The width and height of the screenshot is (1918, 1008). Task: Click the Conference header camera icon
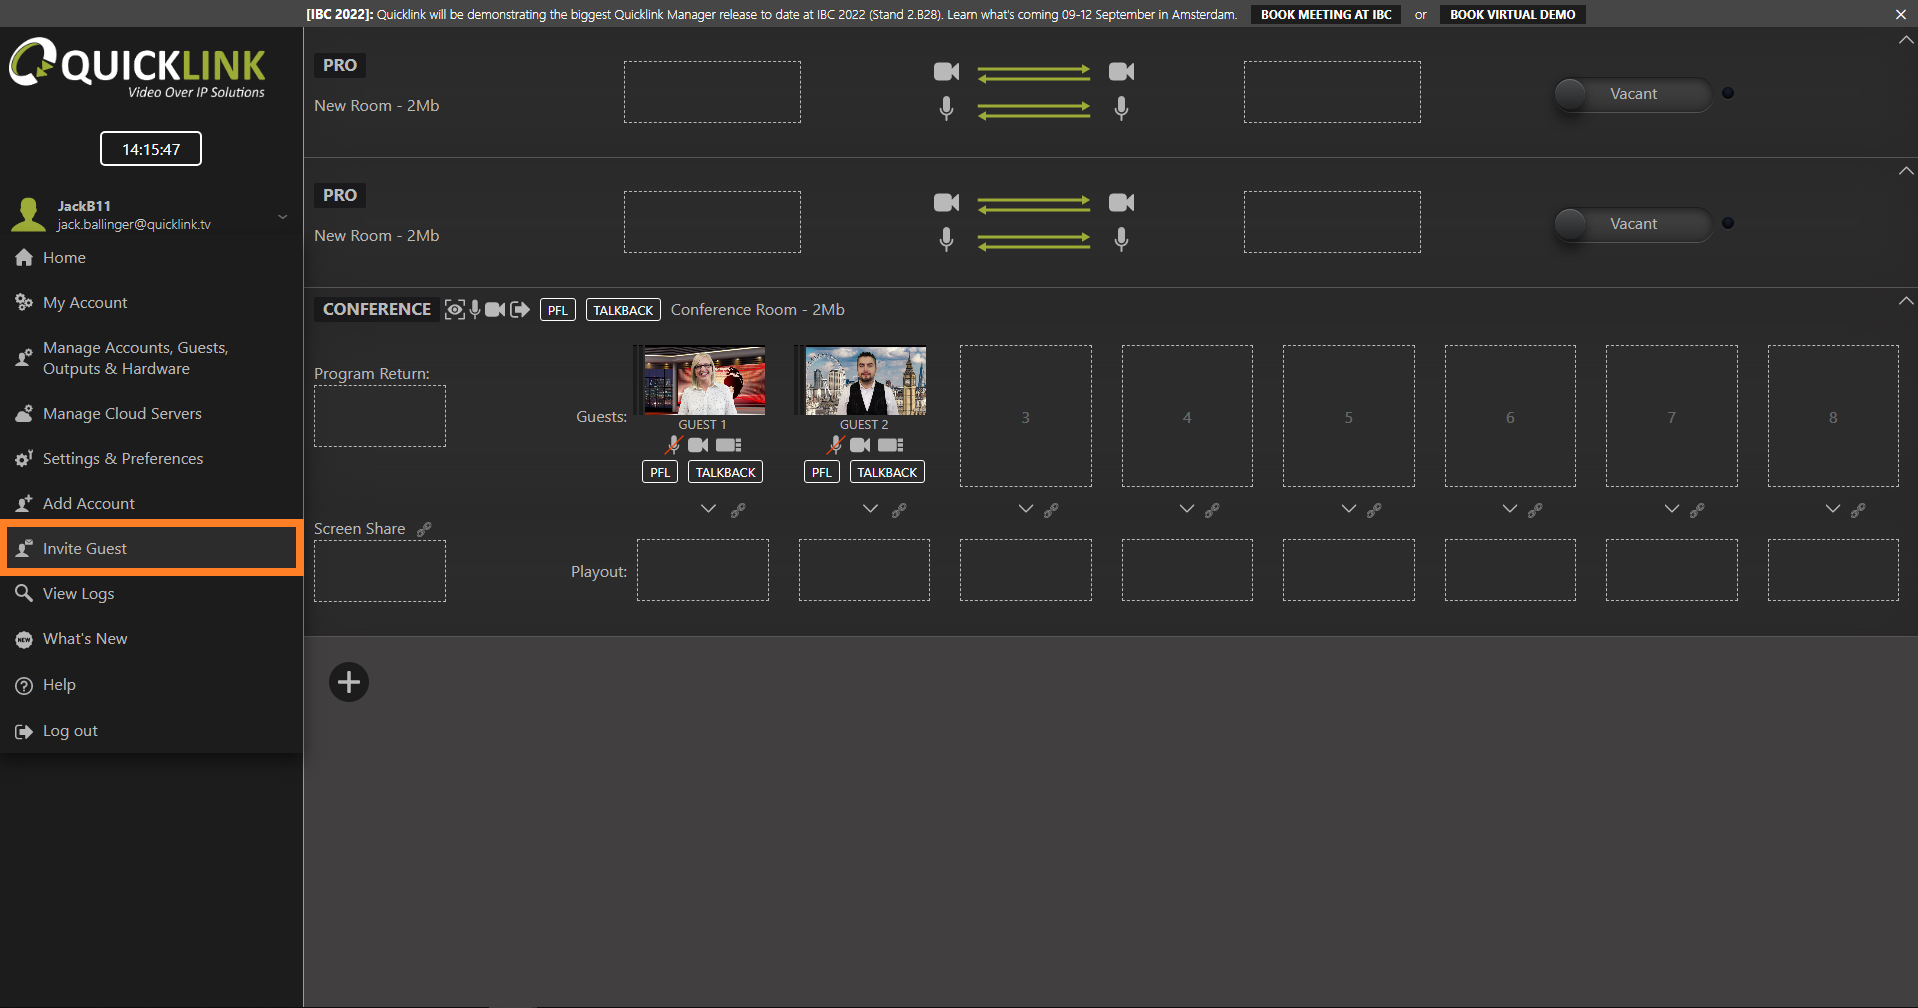pyautogui.click(x=495, y=310)
